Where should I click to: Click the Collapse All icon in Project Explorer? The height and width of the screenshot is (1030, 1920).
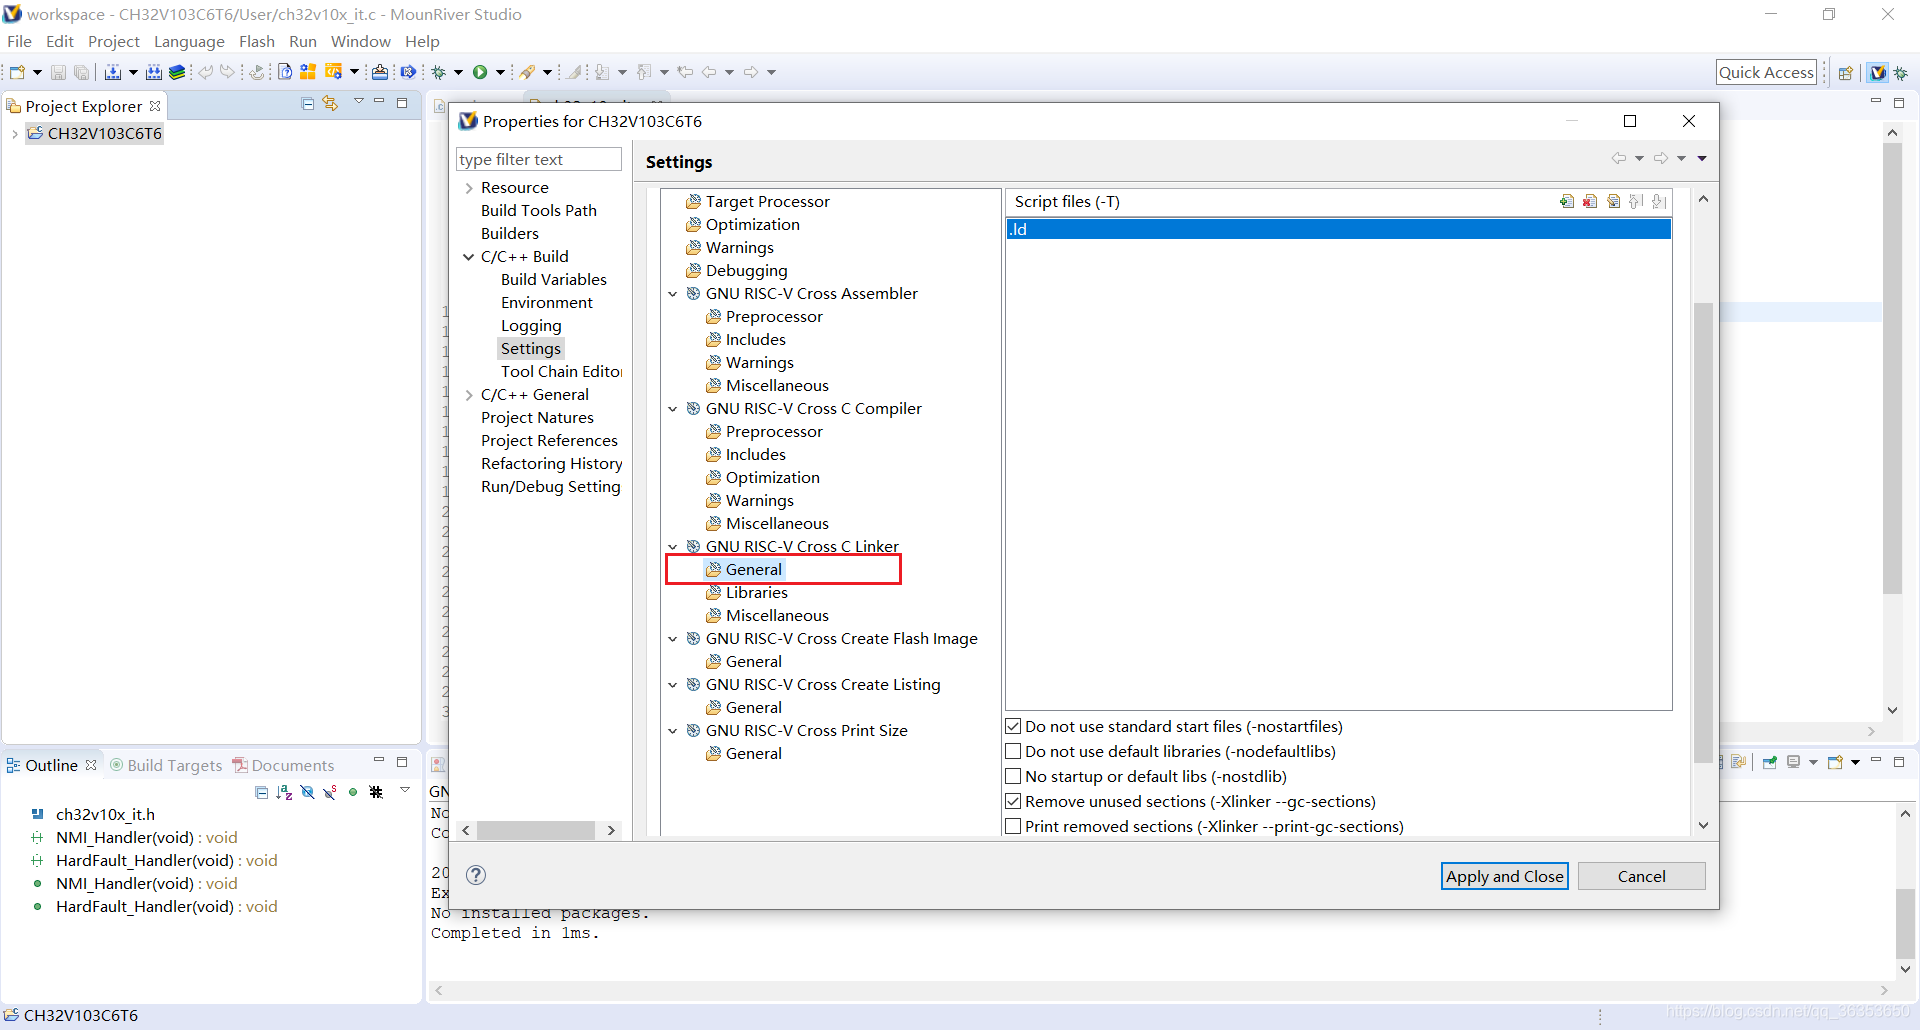308,104
